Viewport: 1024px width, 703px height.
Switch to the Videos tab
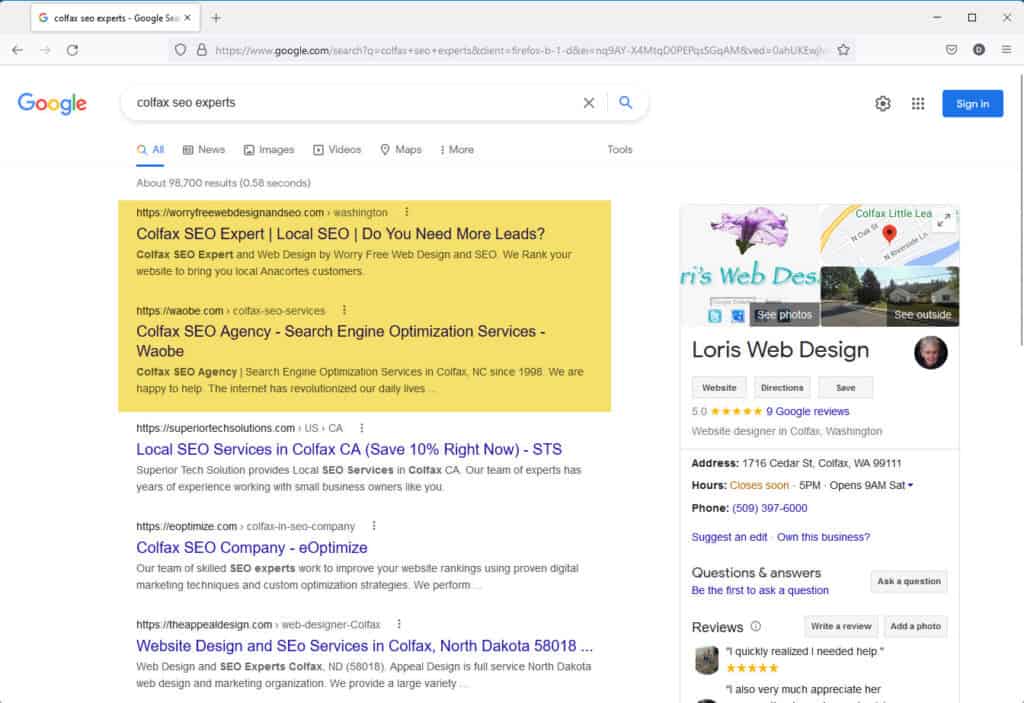[x=337, y=150]
